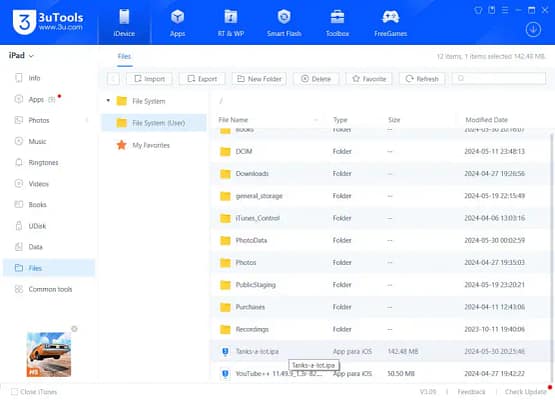This screenshot has height=400, width=555.
Task: Open the car game ad thumbnail
Action: point(49,354)
